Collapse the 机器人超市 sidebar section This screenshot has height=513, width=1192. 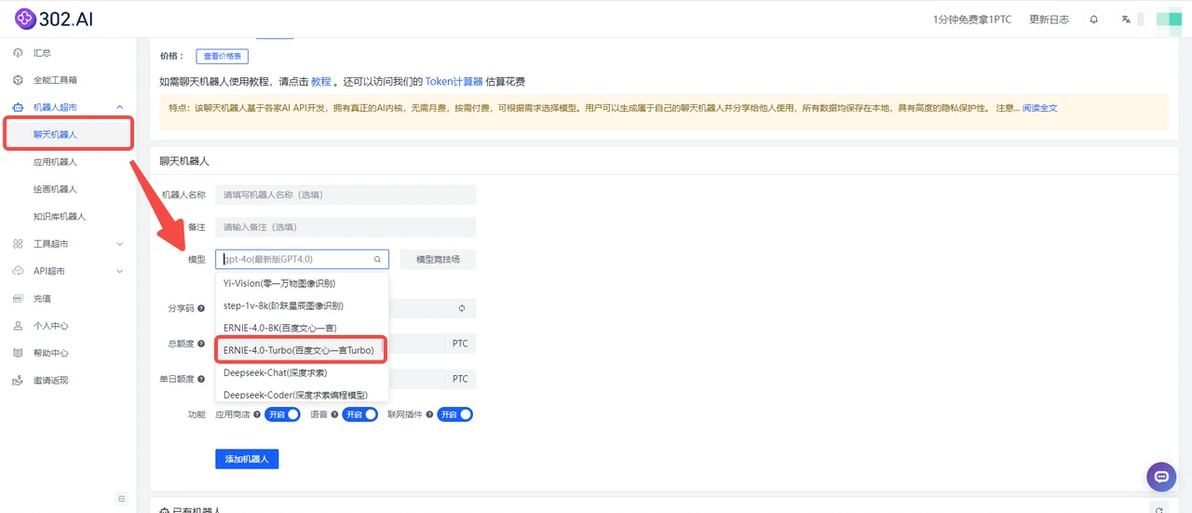click(119, 107)
